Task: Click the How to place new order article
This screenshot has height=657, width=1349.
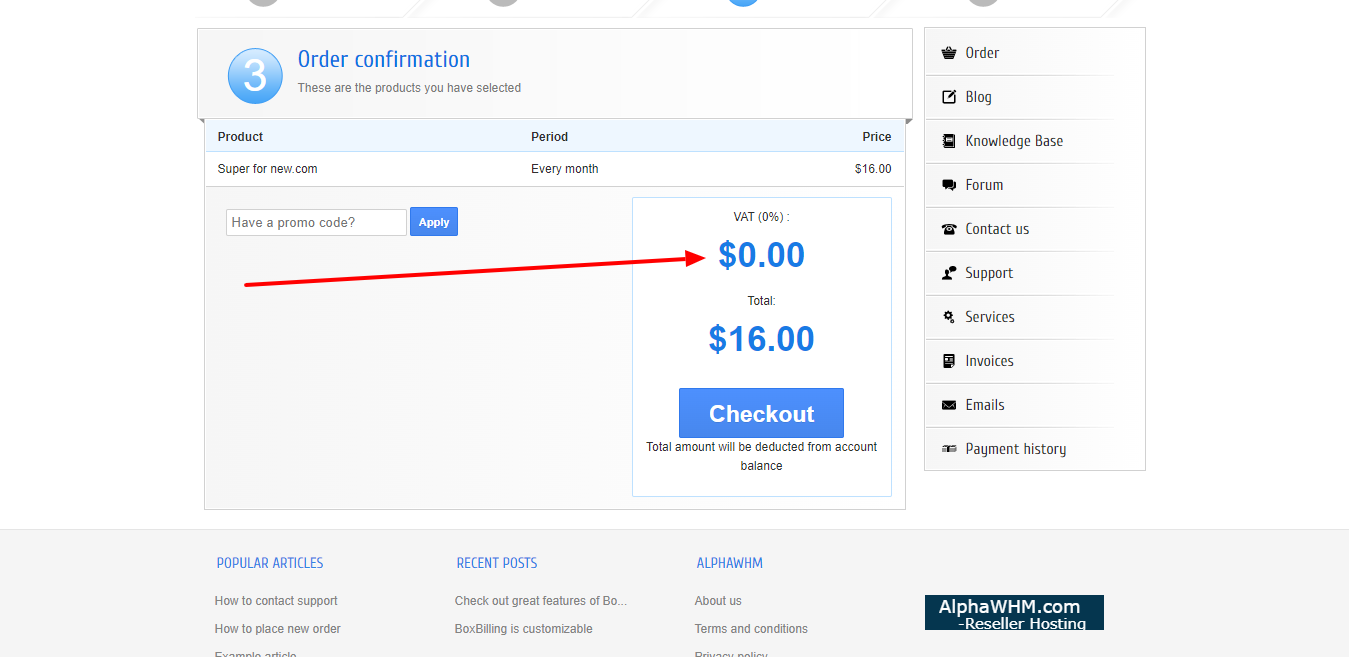Action: click(x=277, y=628)
